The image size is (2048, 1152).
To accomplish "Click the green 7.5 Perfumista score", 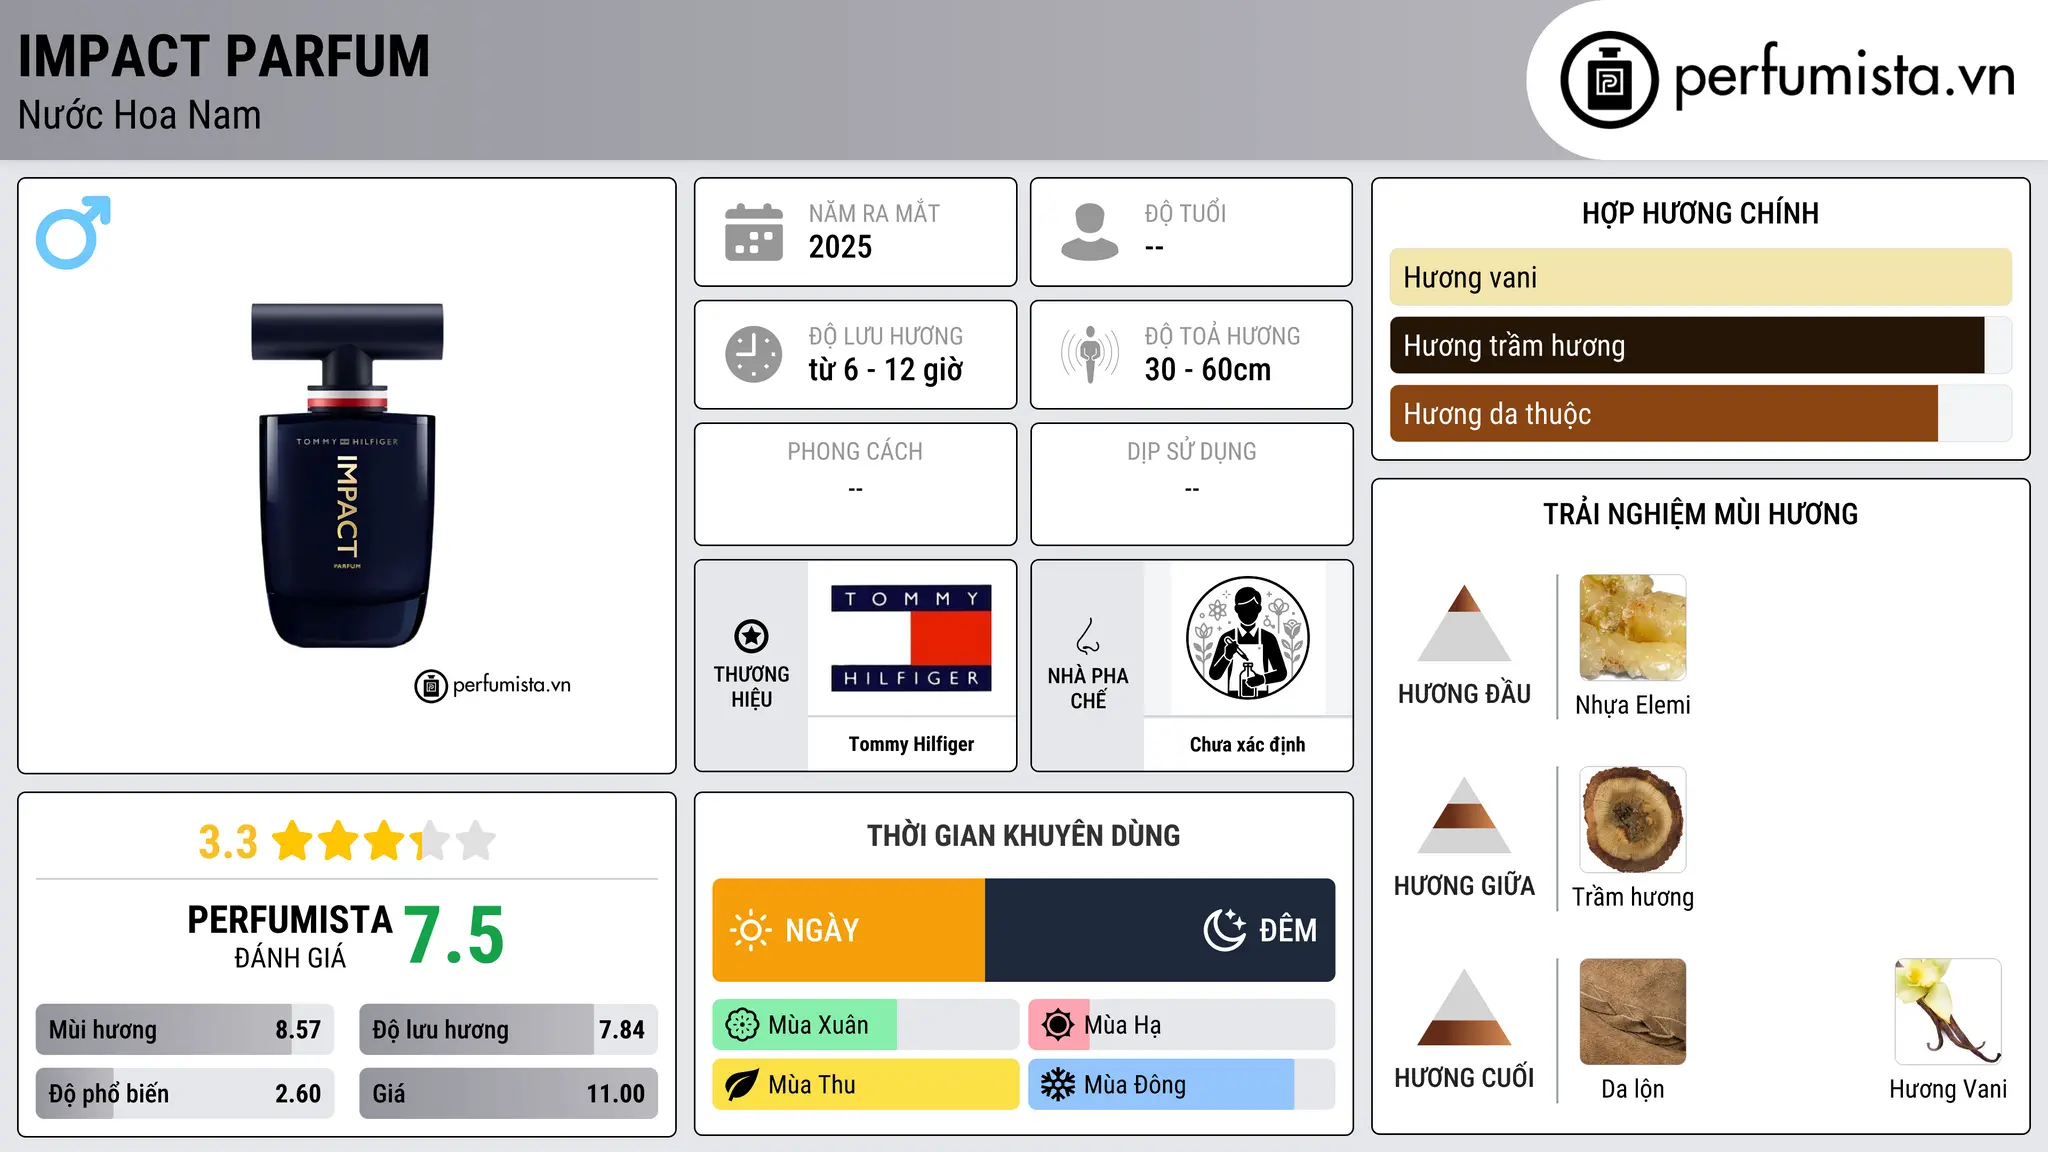I will tap(454, 935).
